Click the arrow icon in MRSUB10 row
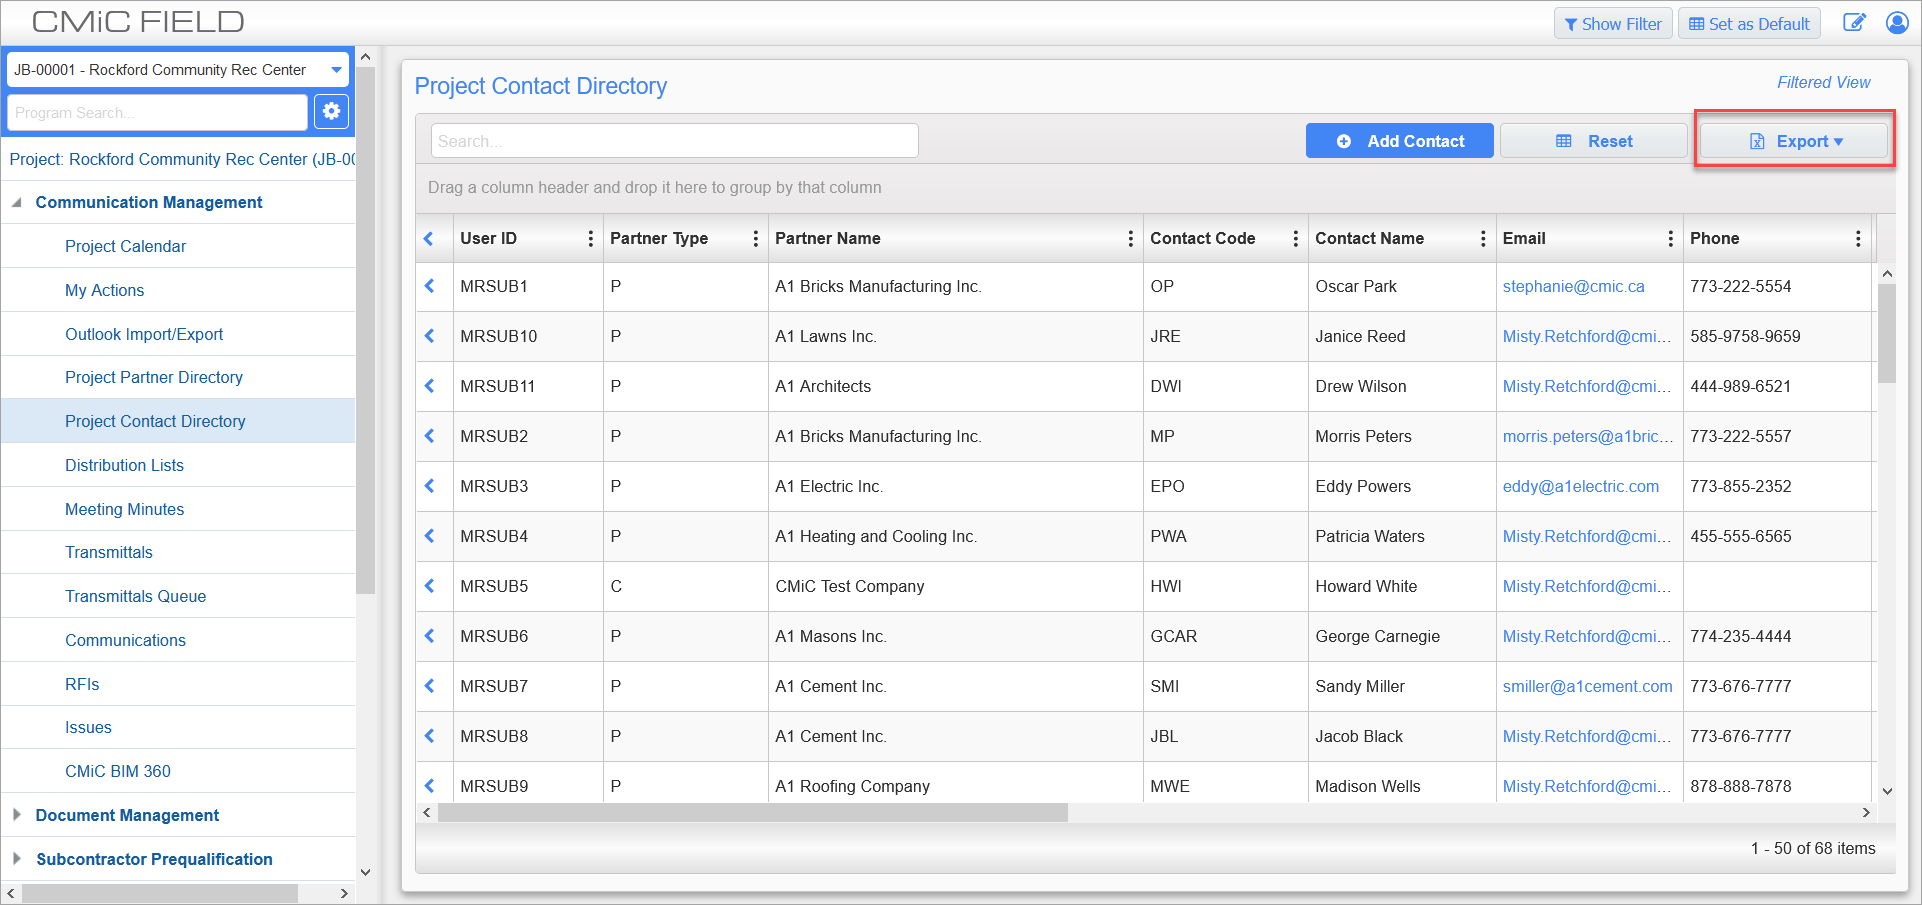 430,336
